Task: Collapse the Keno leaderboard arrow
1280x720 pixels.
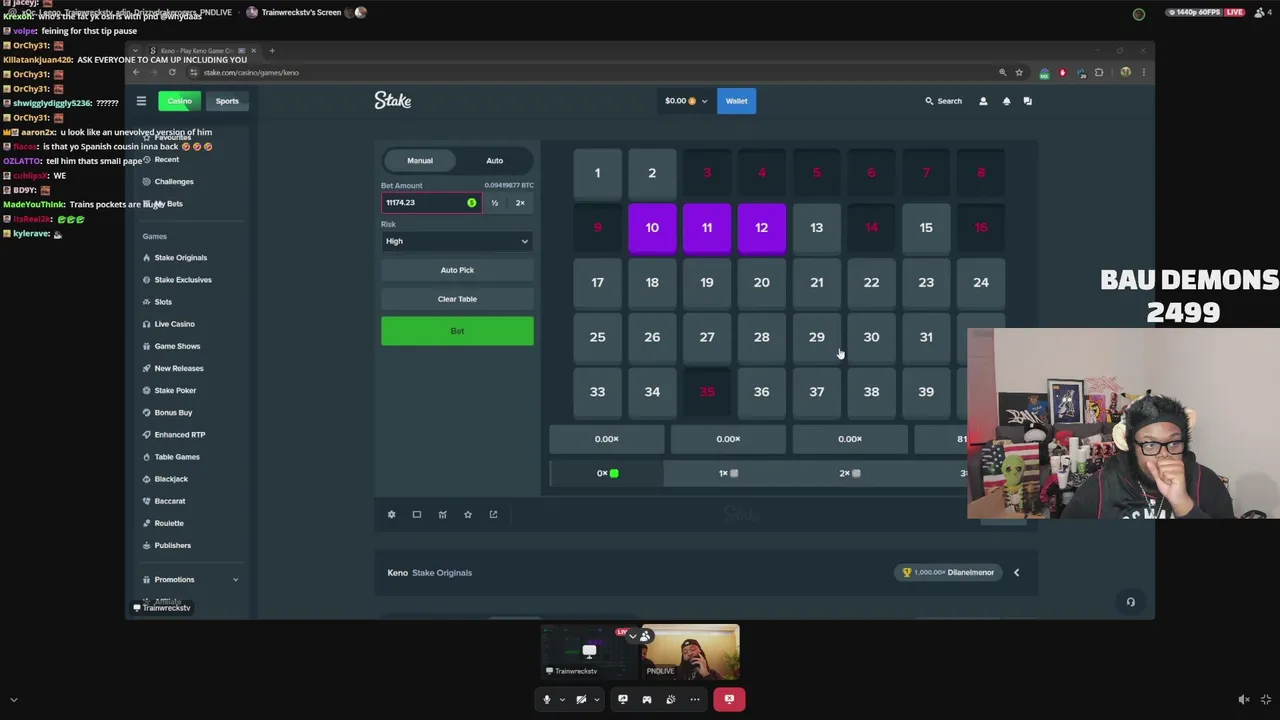Action: tap(1016, 573)
